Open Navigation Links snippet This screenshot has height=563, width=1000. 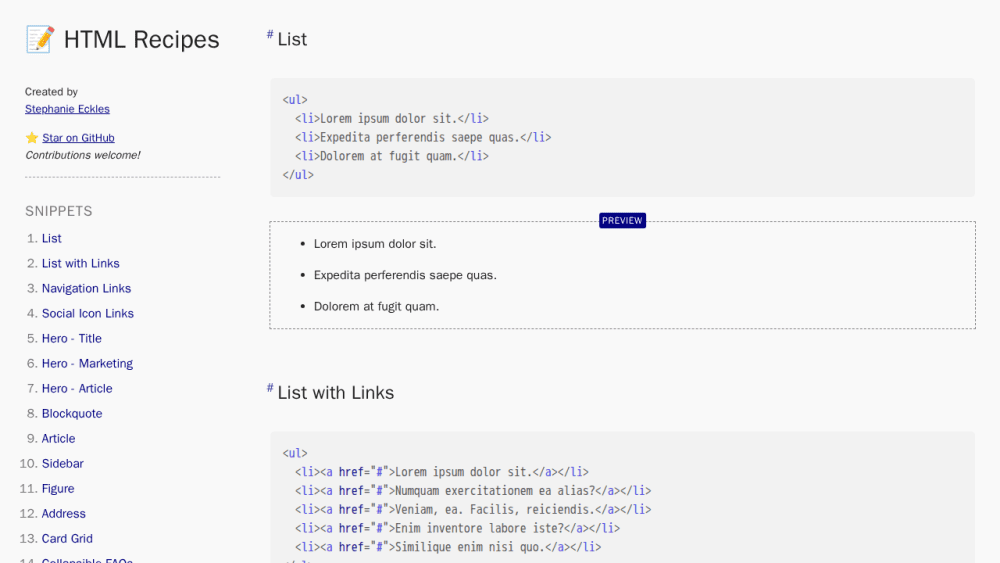pyautogui.click(x=86, y=288)
